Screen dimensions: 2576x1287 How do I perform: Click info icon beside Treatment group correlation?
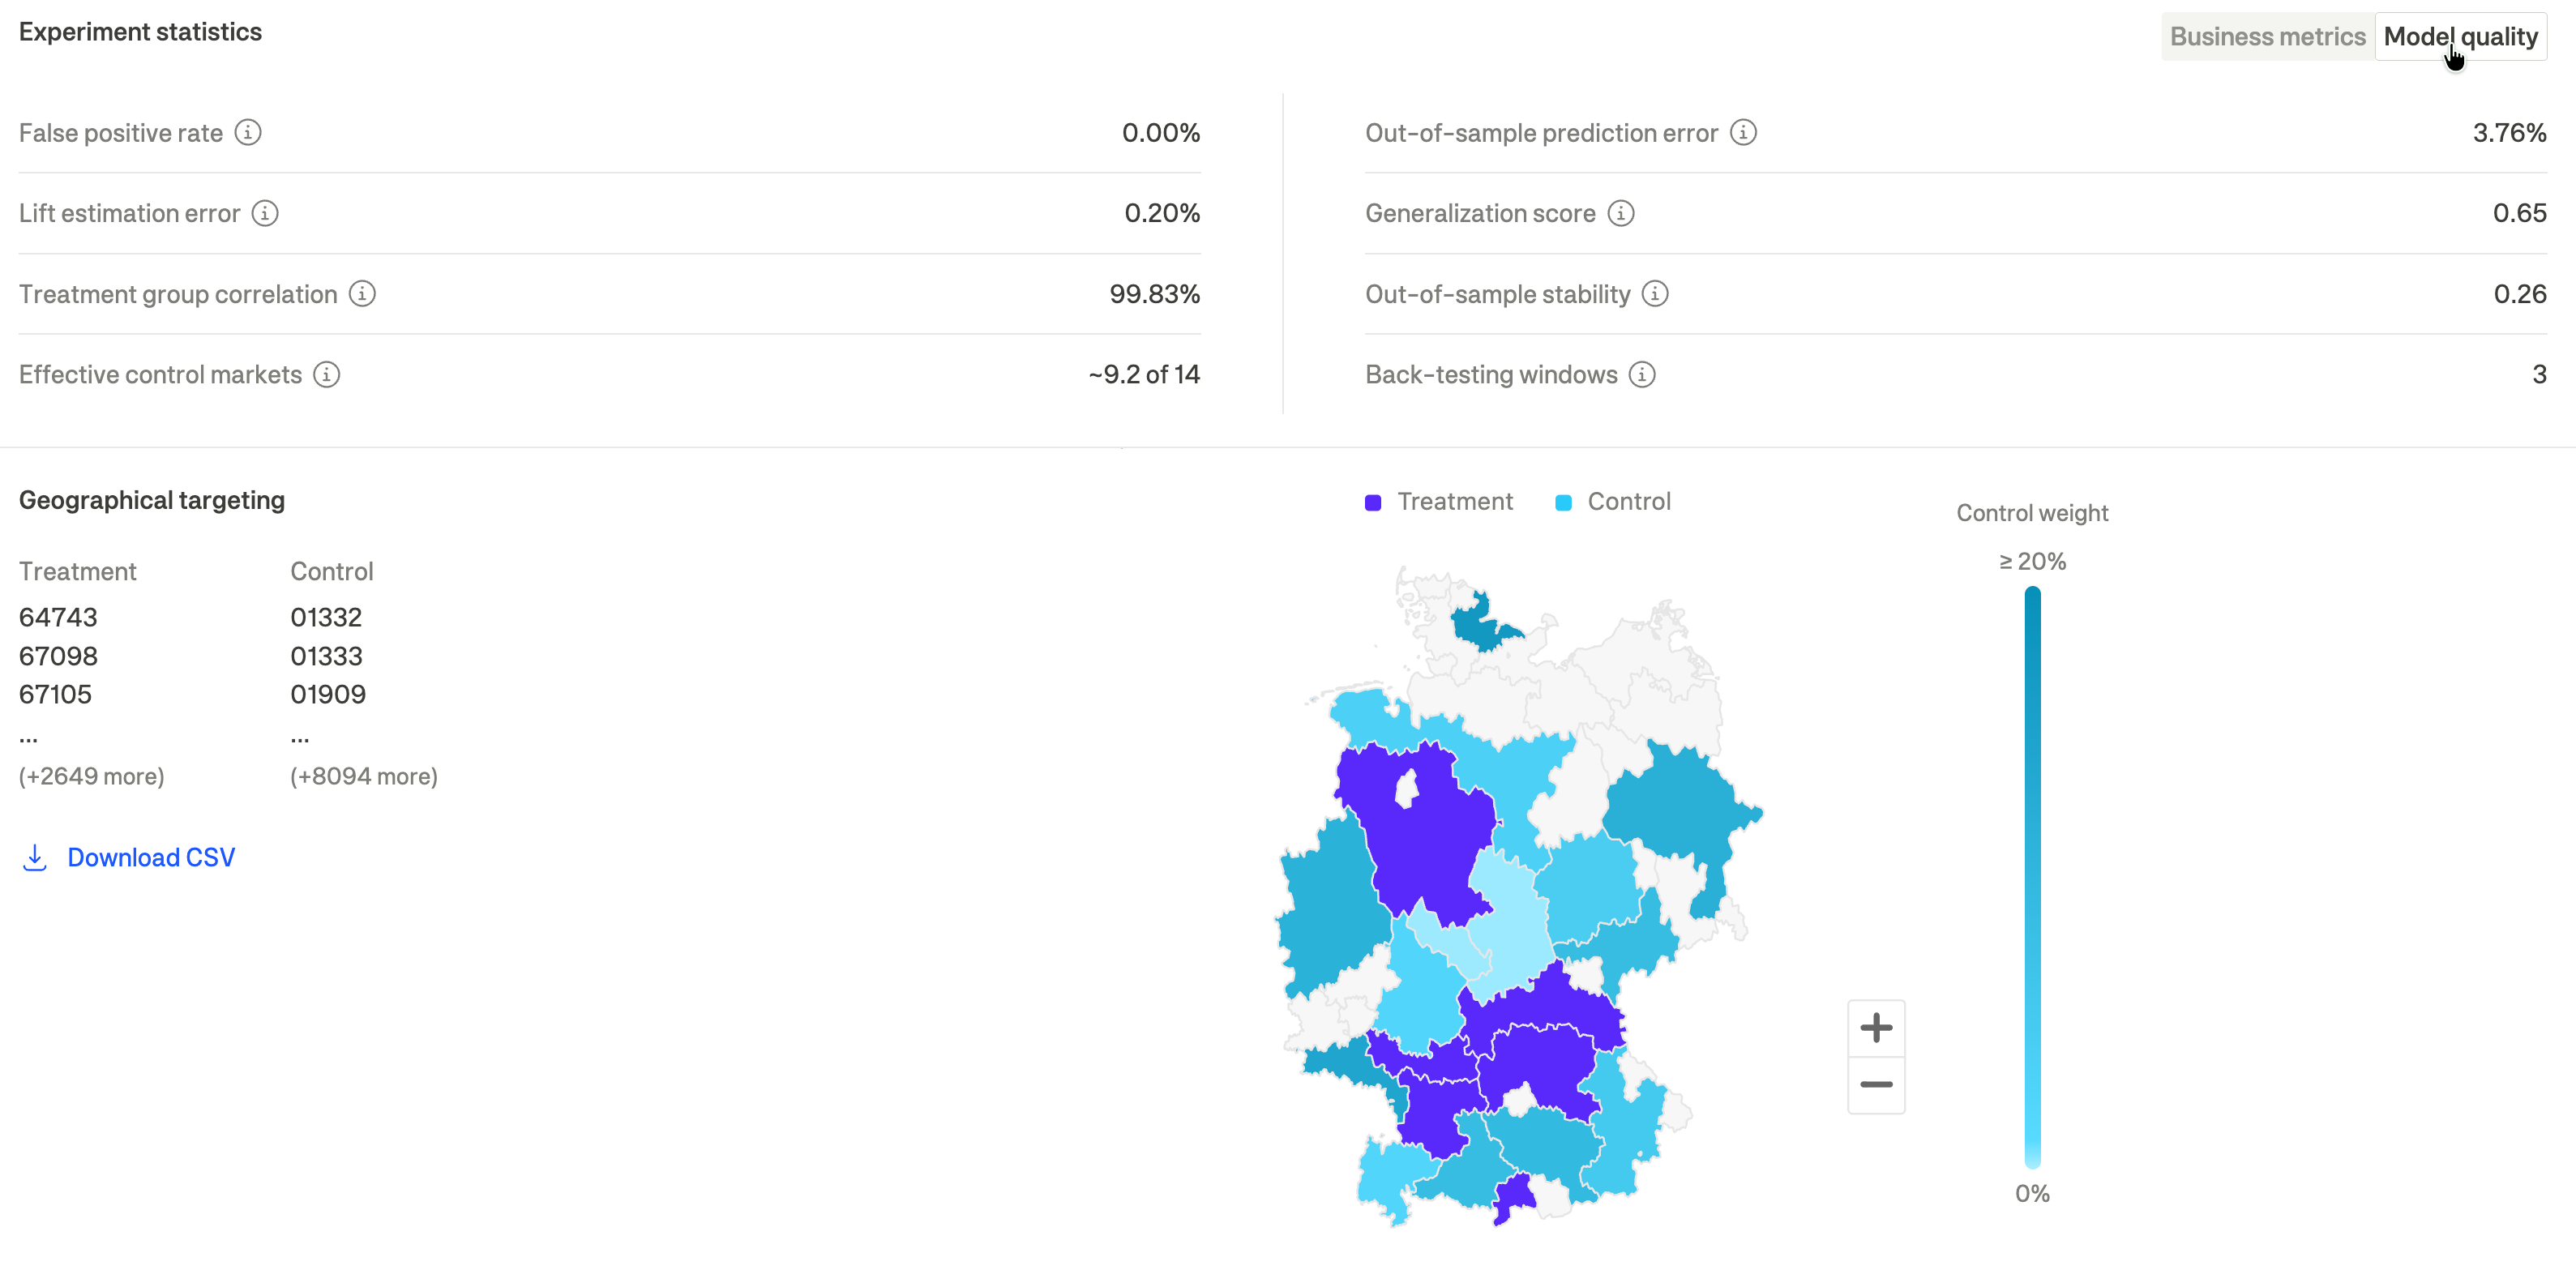362,294
